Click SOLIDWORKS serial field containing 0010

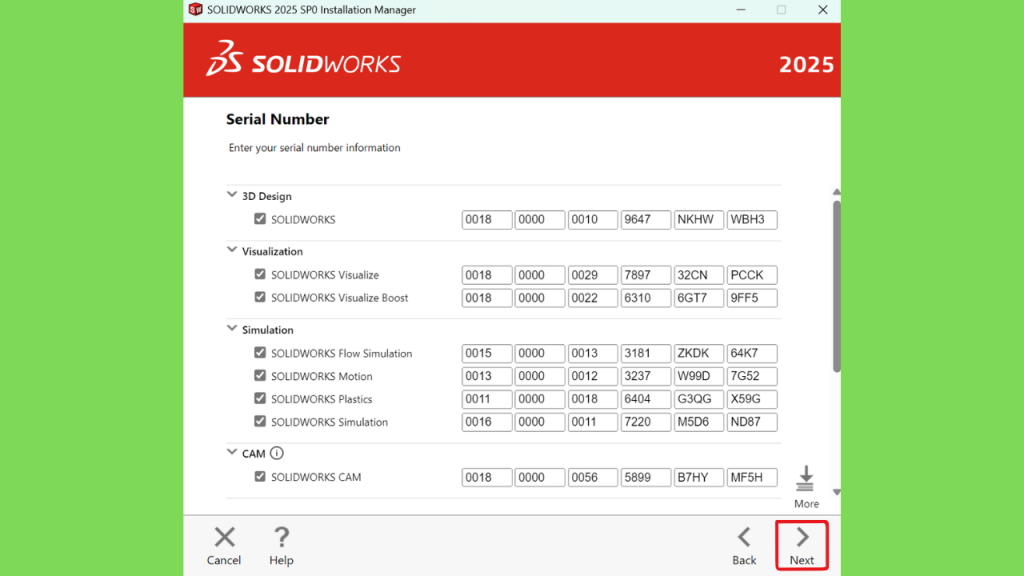[593, 219]
